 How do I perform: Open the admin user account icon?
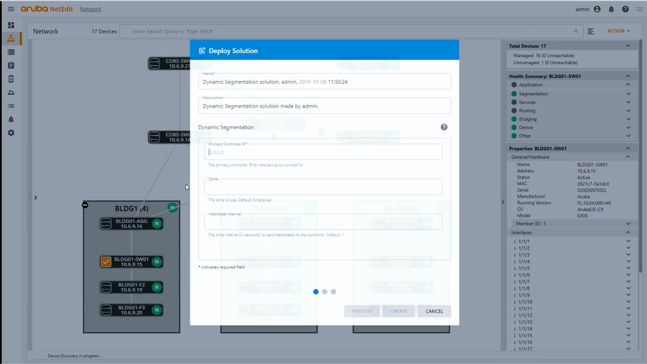(x=597, y=9)
